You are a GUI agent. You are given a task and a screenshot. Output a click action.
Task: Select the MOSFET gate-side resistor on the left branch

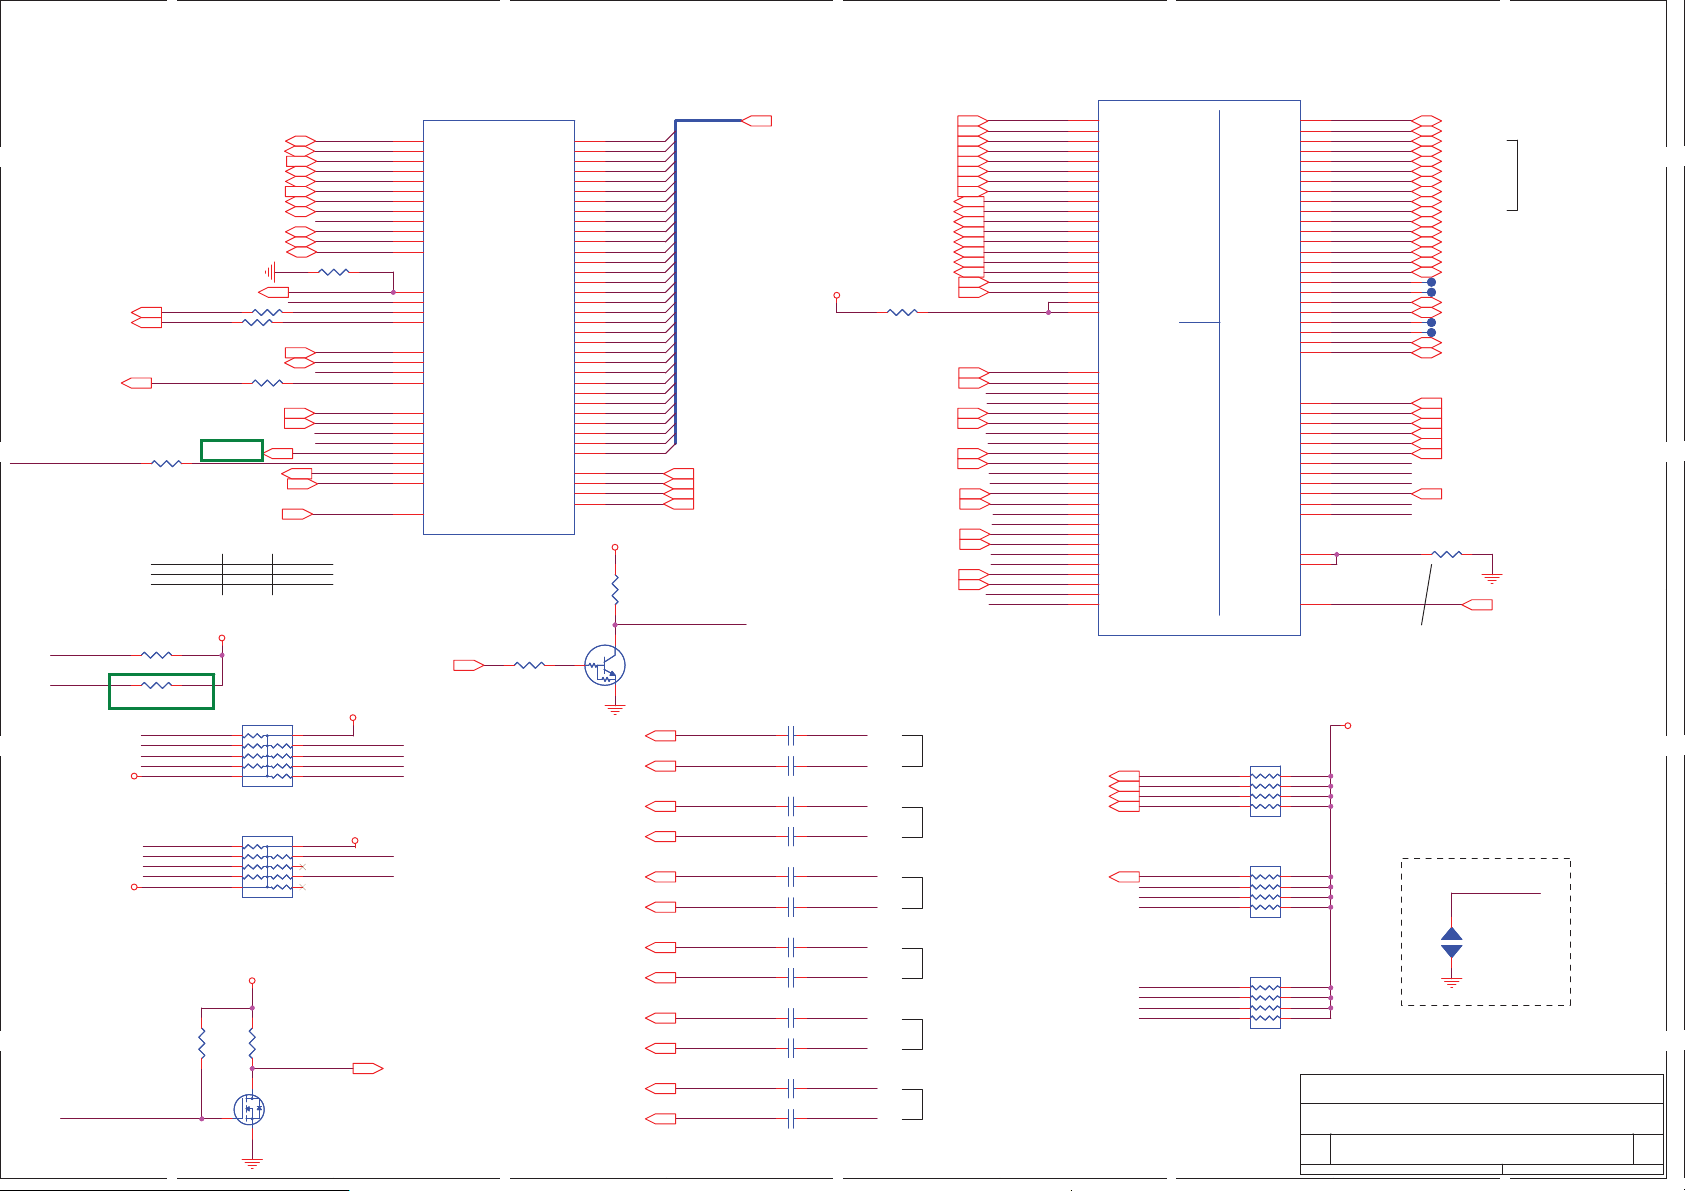pos(202,1045)
